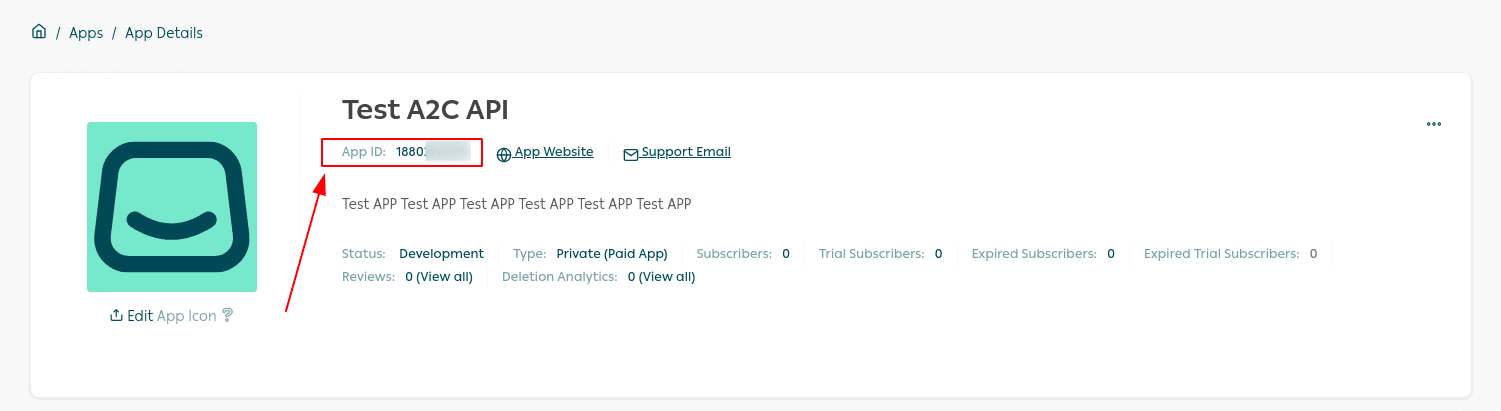Open the Support Email link
The width and height of the screenshot is (1501, 411).
(x=686, y=152)
